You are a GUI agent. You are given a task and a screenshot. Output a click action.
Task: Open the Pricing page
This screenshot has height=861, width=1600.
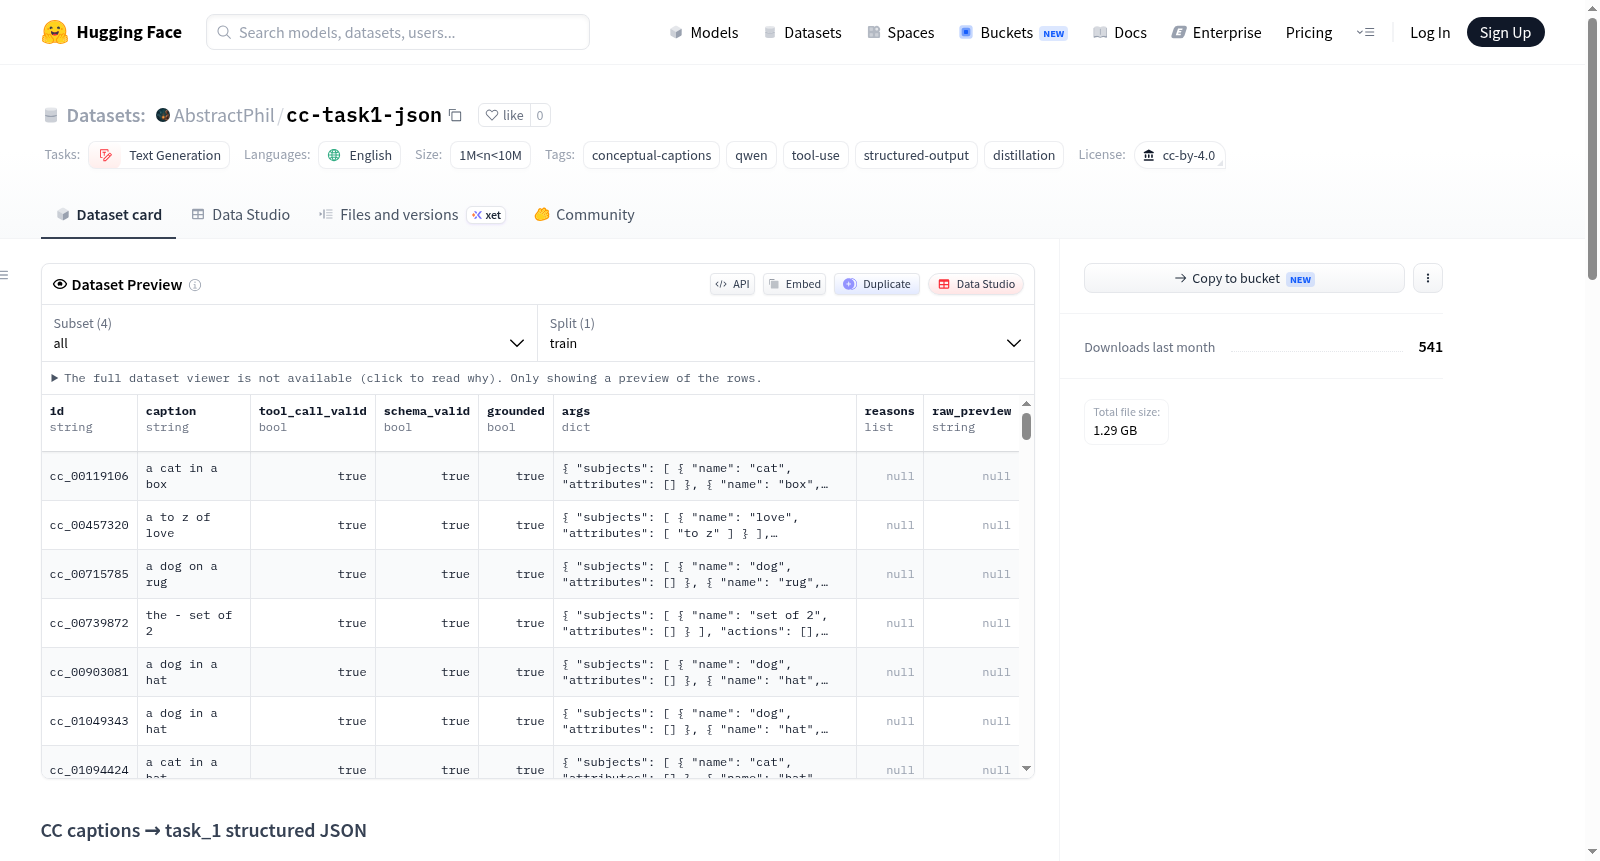coord(1309,32)
